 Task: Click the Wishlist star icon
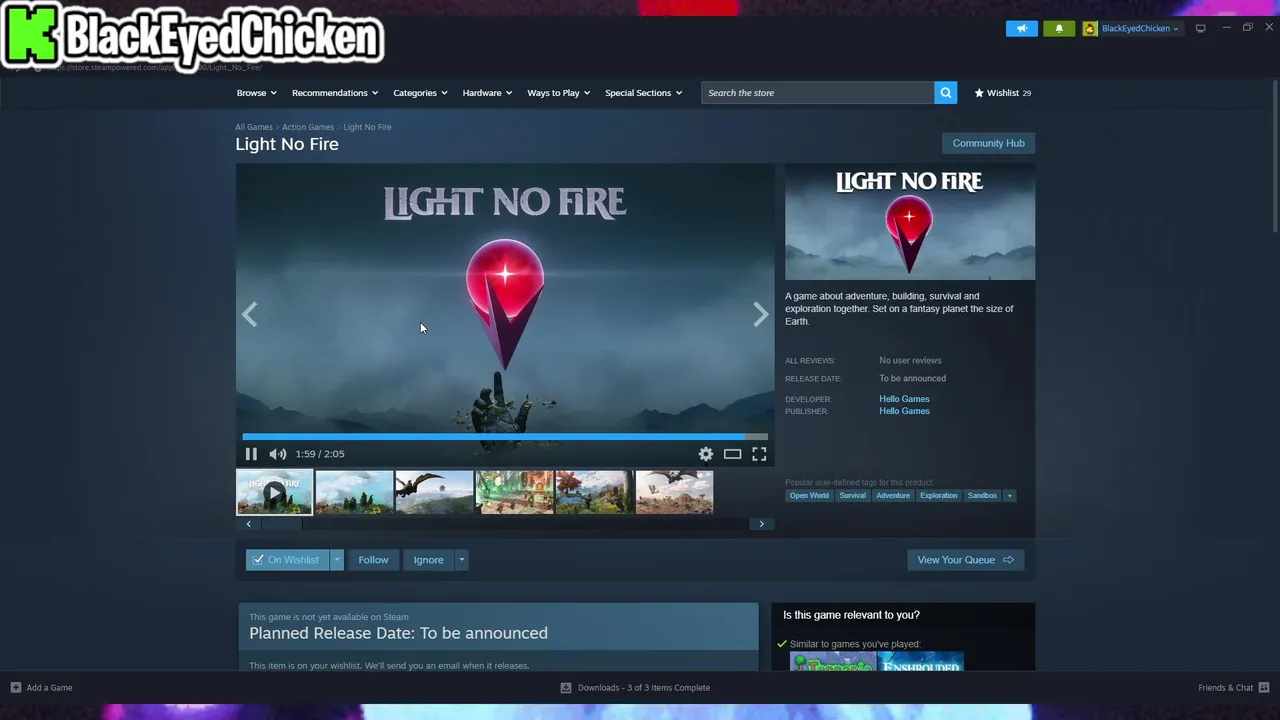coord(979,93)
